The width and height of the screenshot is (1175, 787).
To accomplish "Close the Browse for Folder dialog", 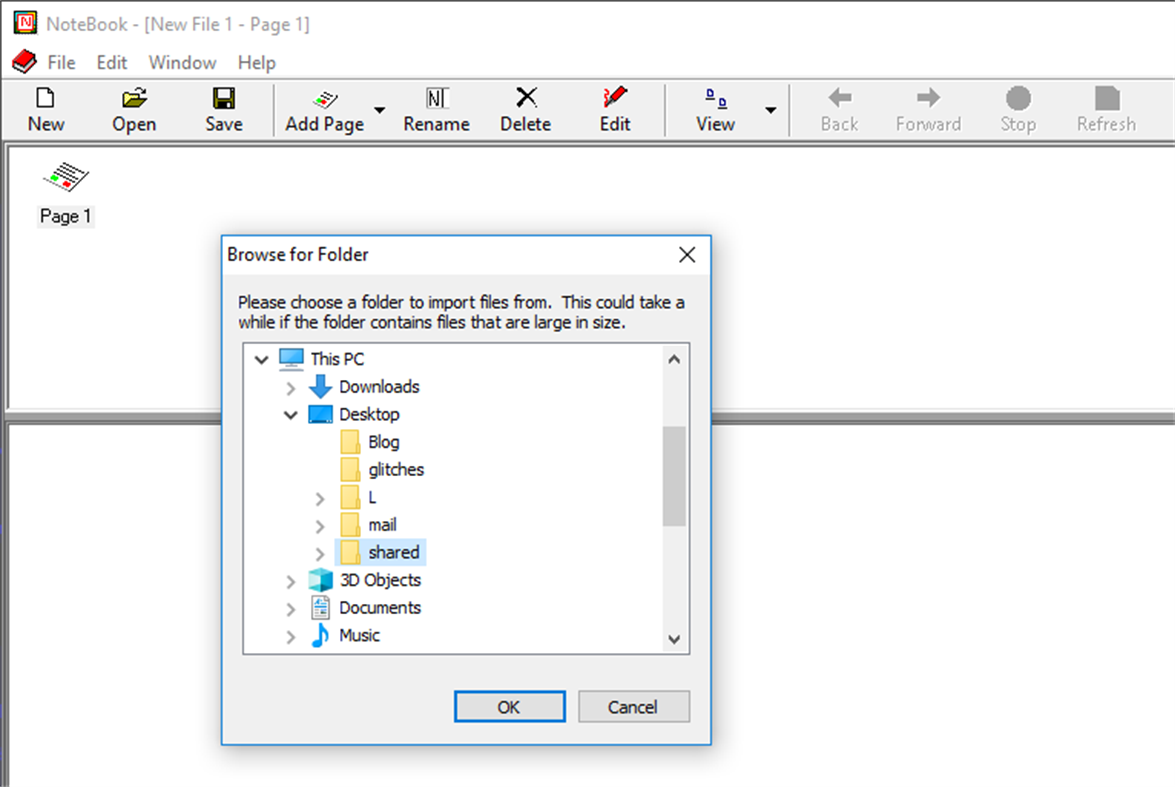I will coord(687,255).
